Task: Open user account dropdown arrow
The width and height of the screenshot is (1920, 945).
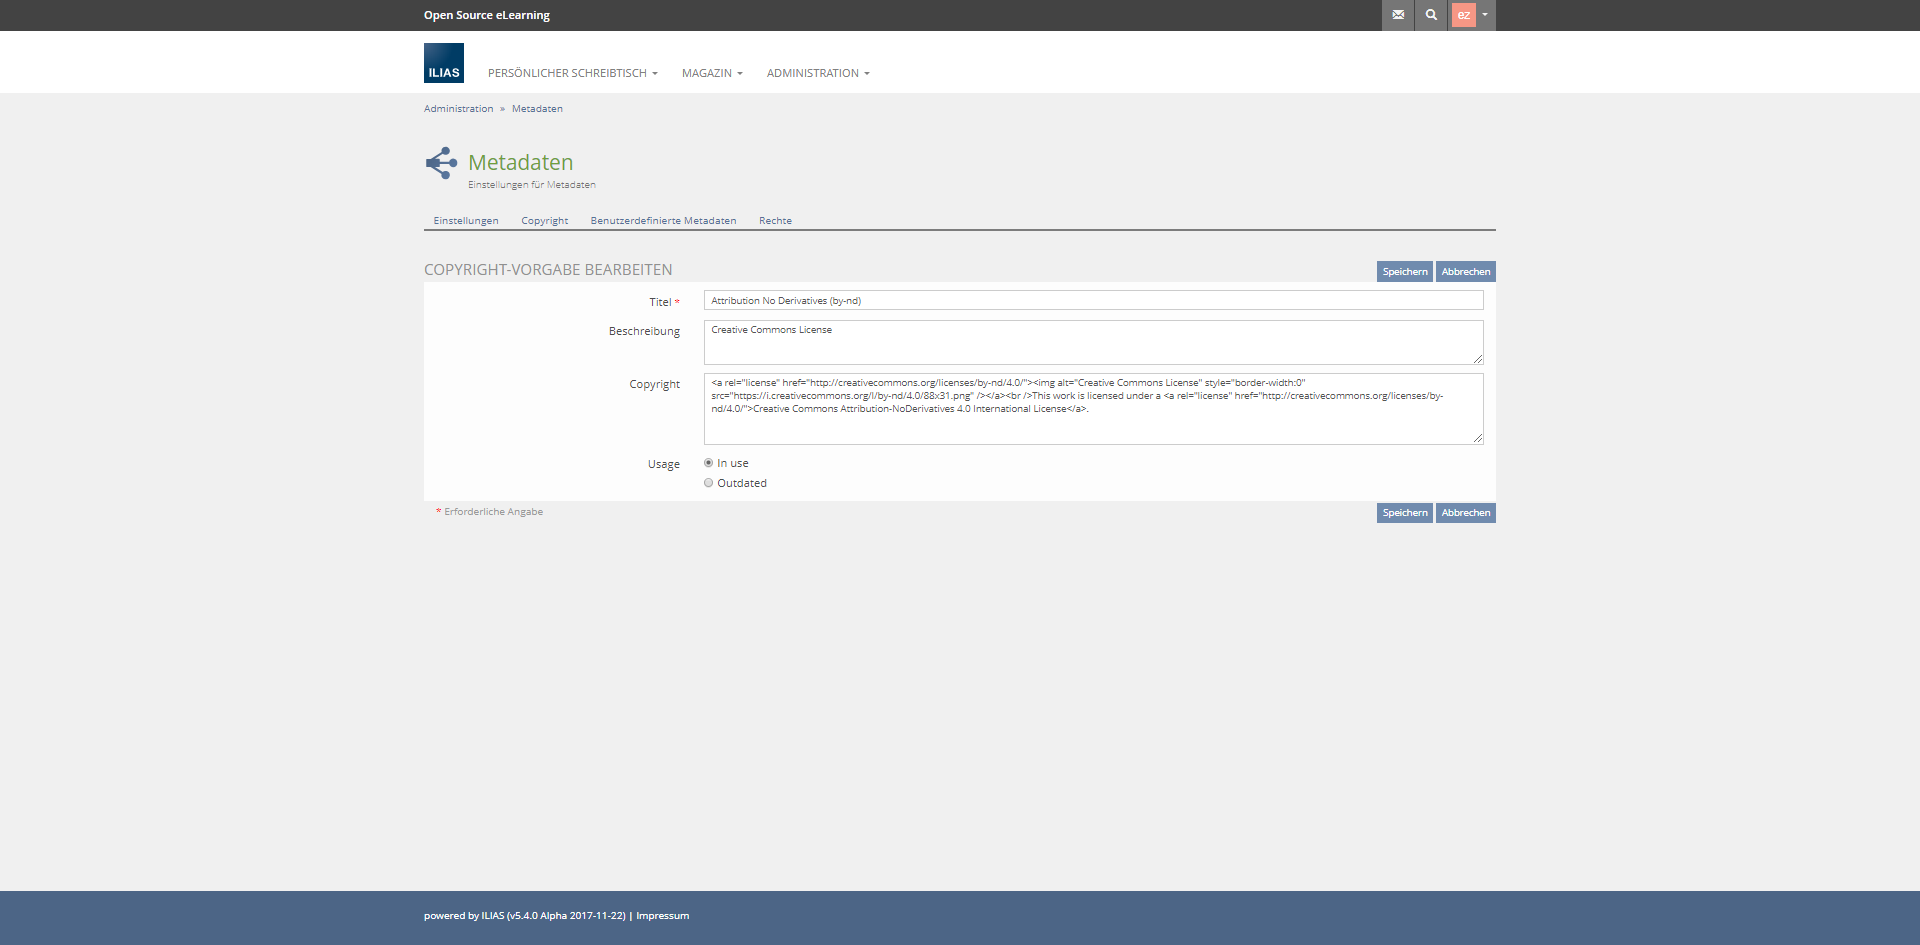Action: point(1485,15)
